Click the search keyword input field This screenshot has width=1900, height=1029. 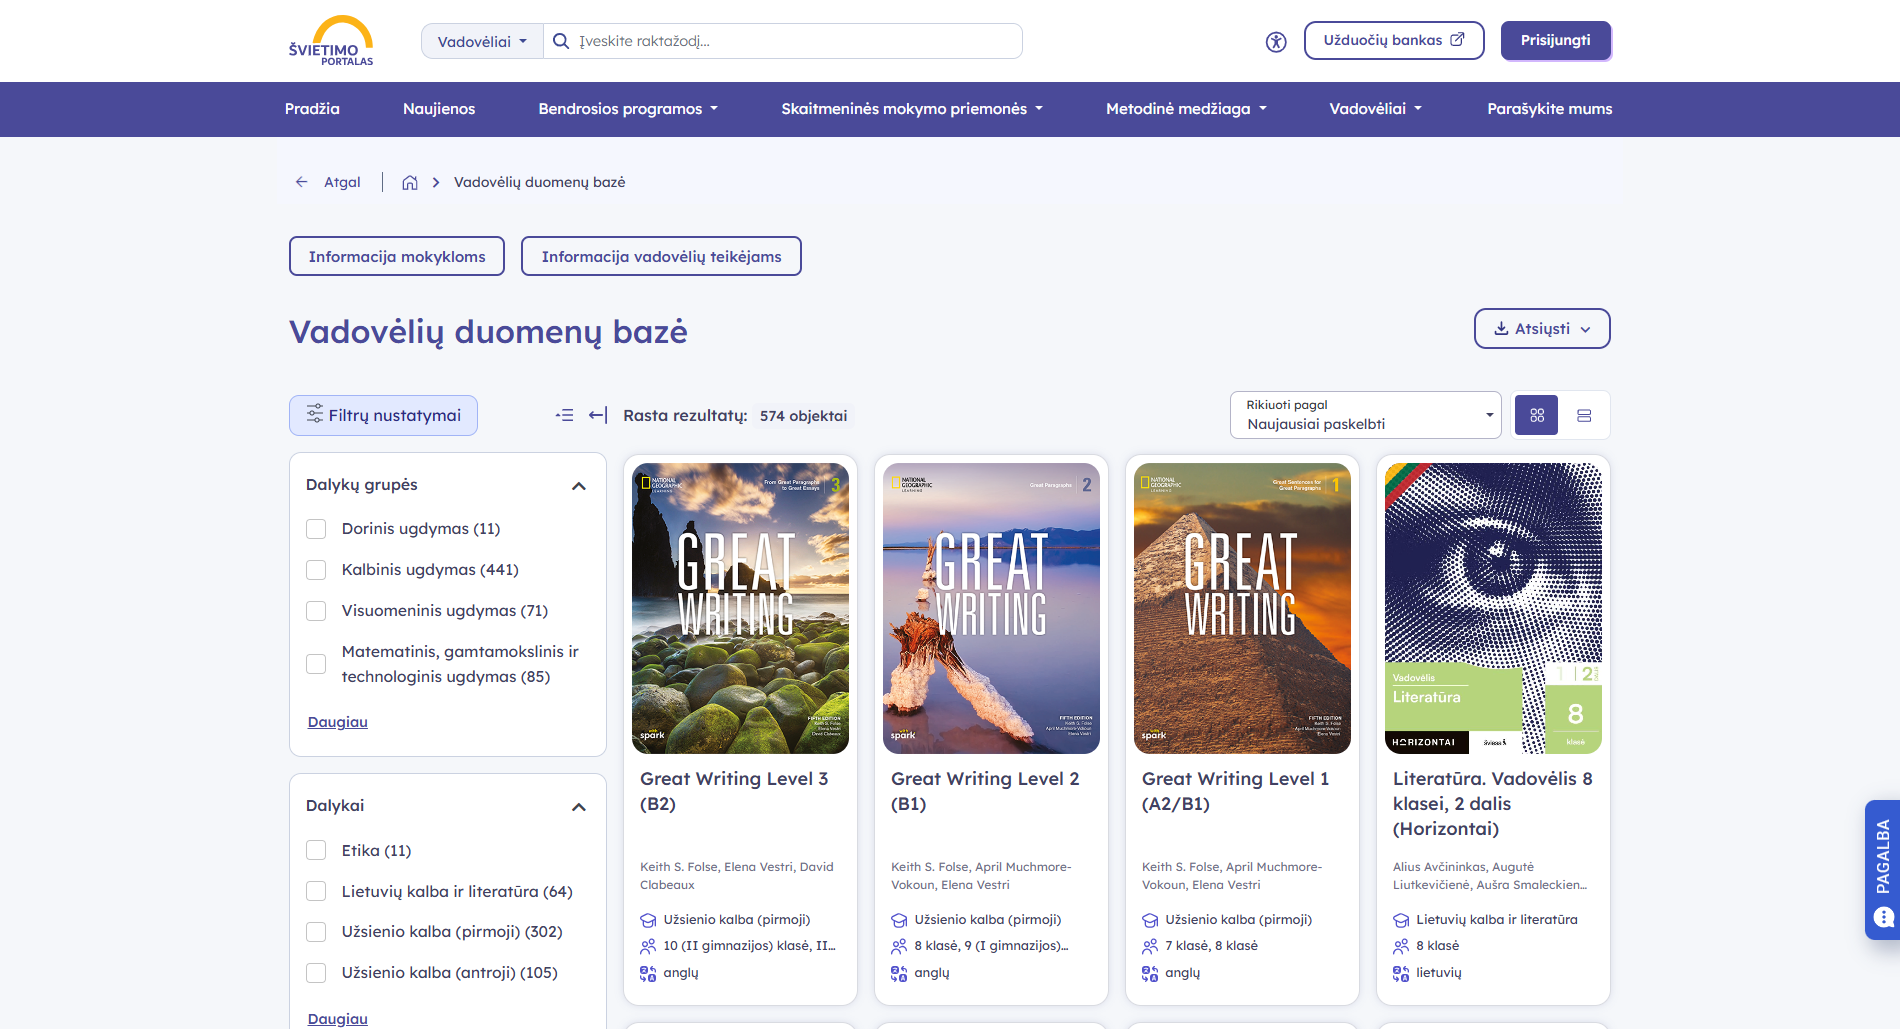[x=797, y=41]
